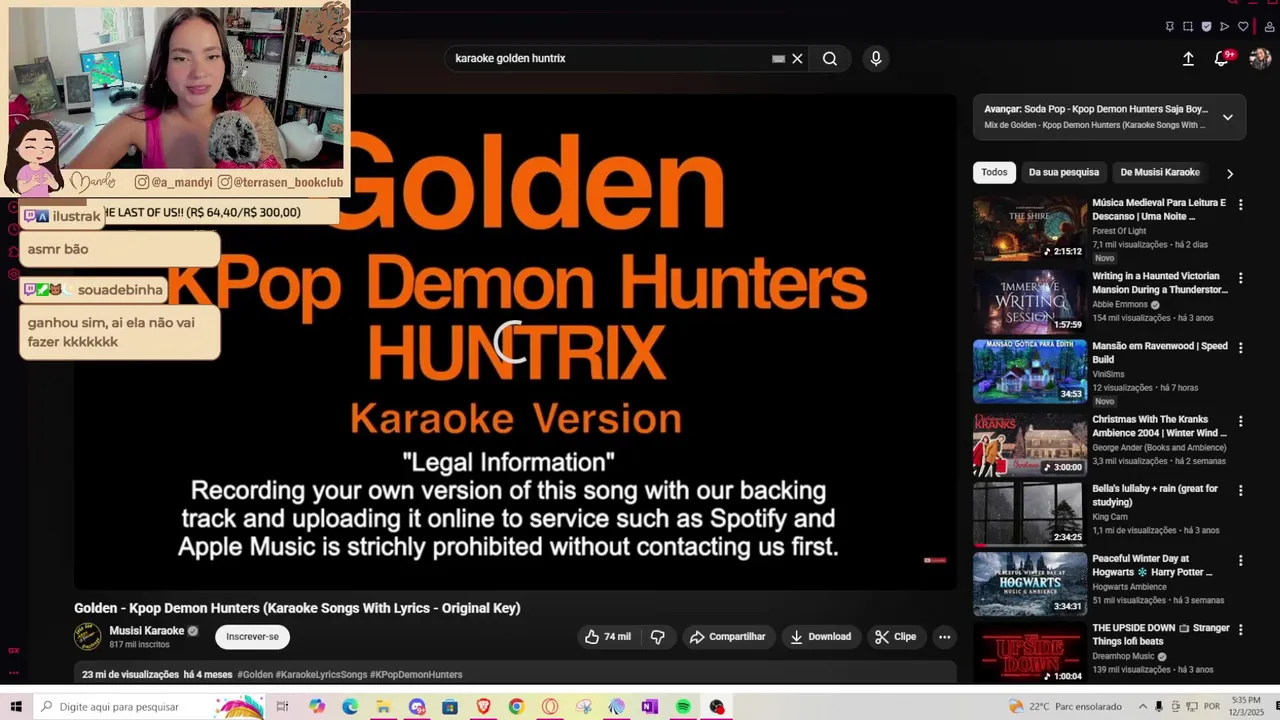
Task: Click the Clipe scissors button
Action: tap(895, 637)
